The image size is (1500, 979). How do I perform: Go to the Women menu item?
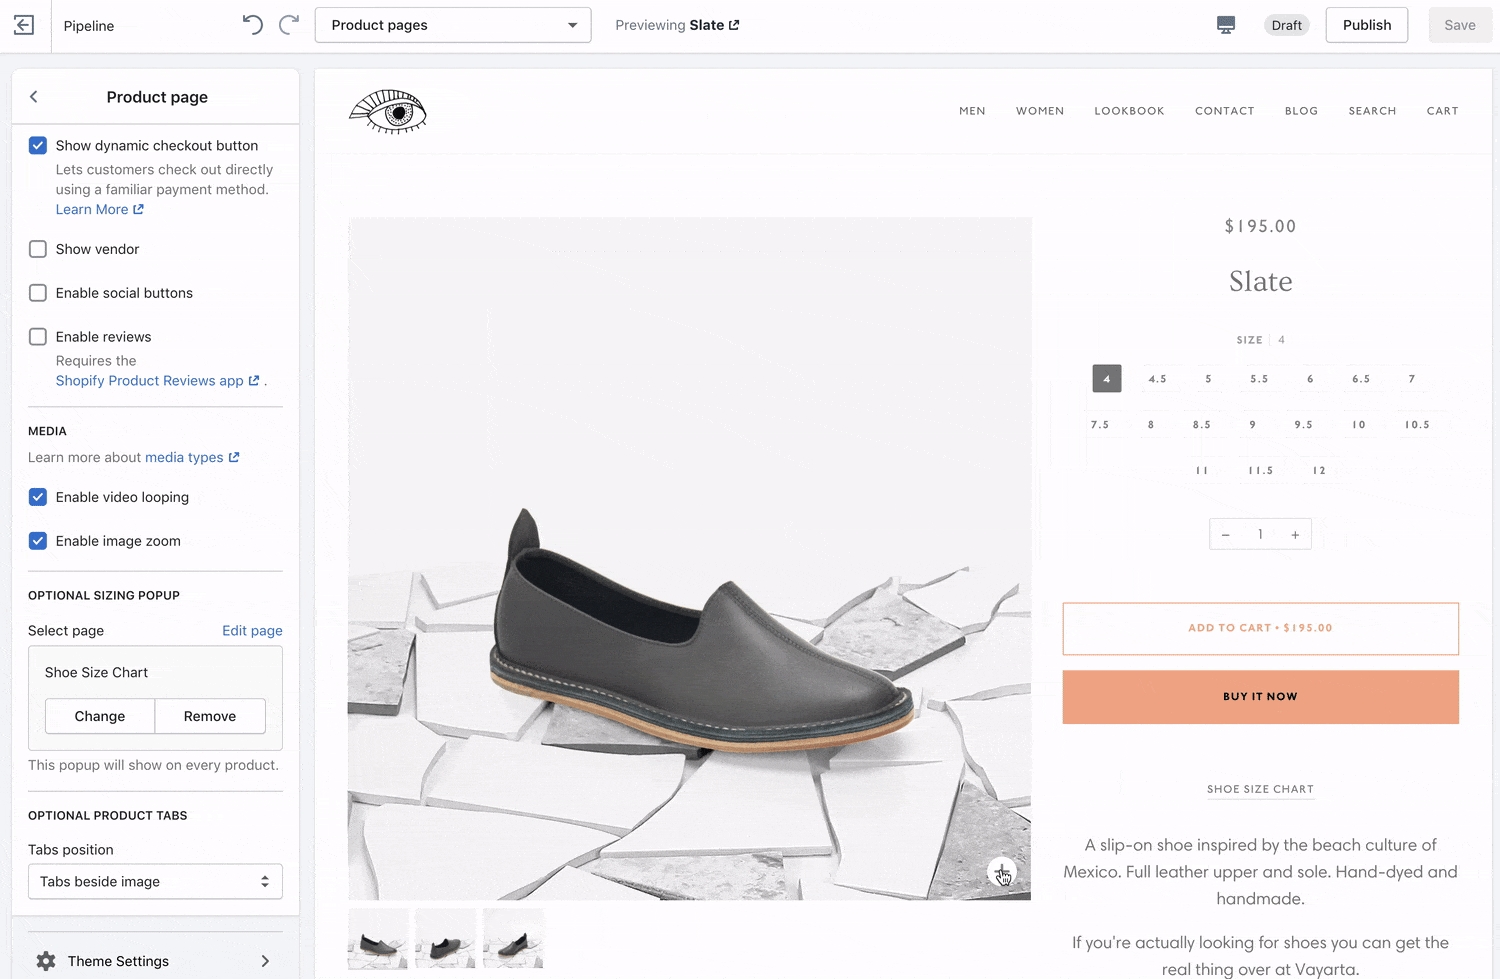click(x=1040, y=111)
